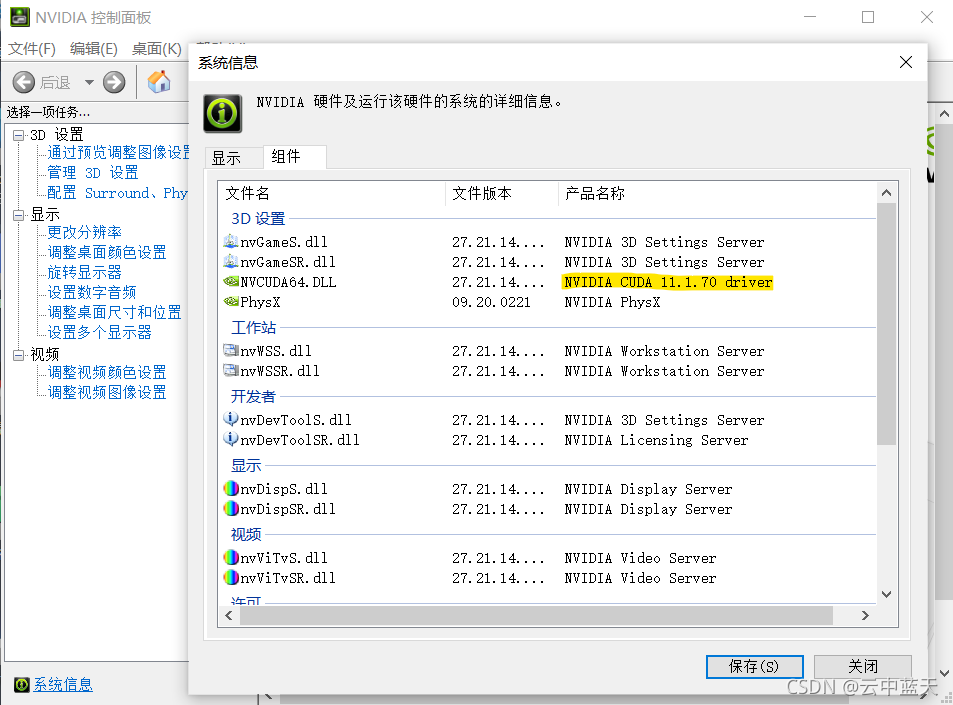Open 调整视频图像设置 task
The width and height of the screenshot is (953, 705).
107,392
